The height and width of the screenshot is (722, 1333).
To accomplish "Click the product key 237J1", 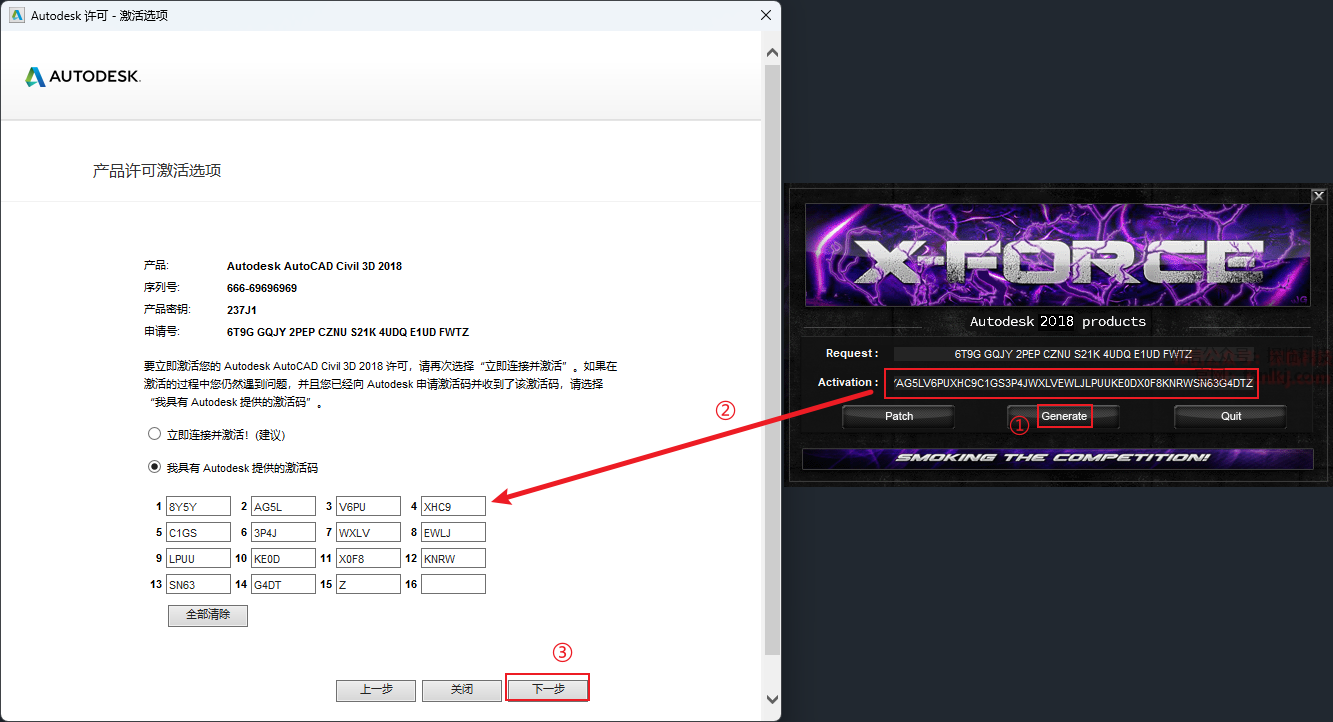I will pos(242,310).
